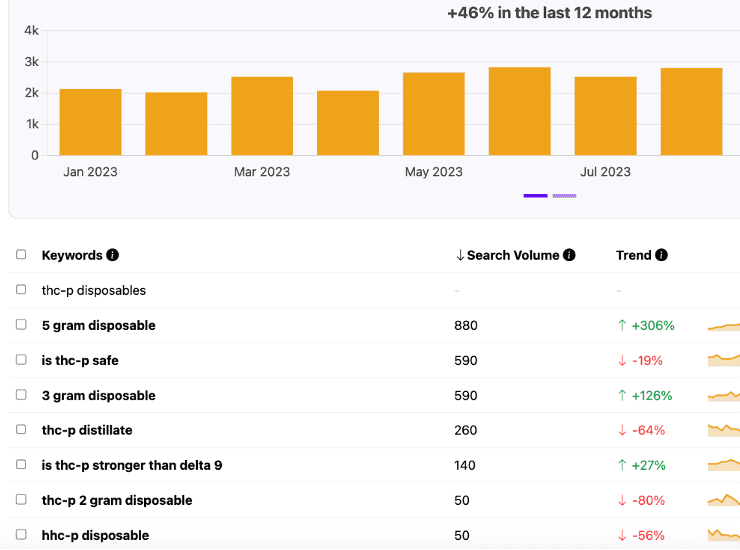Click the sparkline for 5 gram disposable
The height and width of the screenshot is (550, 740).
click(x=723, y=326)
